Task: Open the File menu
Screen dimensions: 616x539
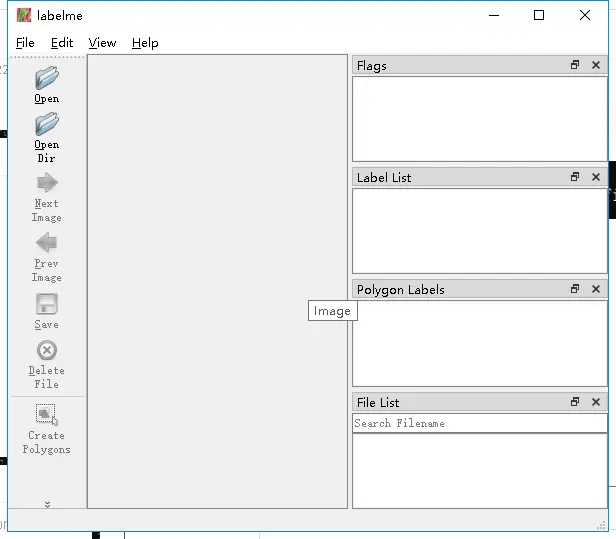Action: [x=25, y=43]
